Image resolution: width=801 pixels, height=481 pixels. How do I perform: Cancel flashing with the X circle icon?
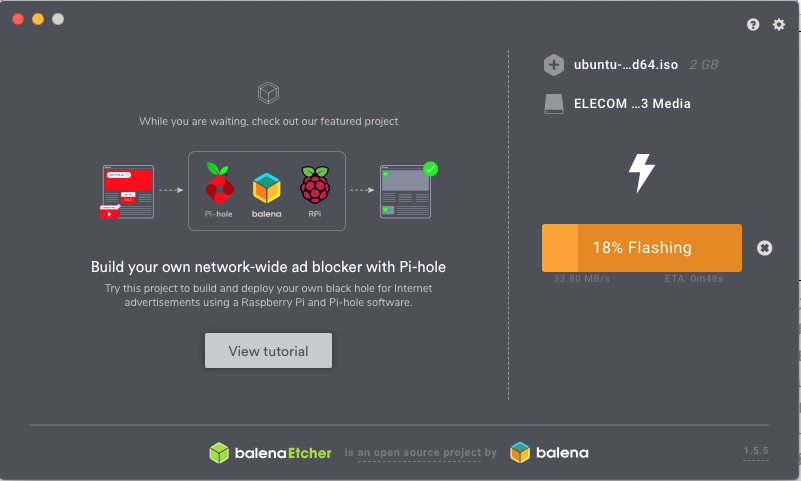764,248
